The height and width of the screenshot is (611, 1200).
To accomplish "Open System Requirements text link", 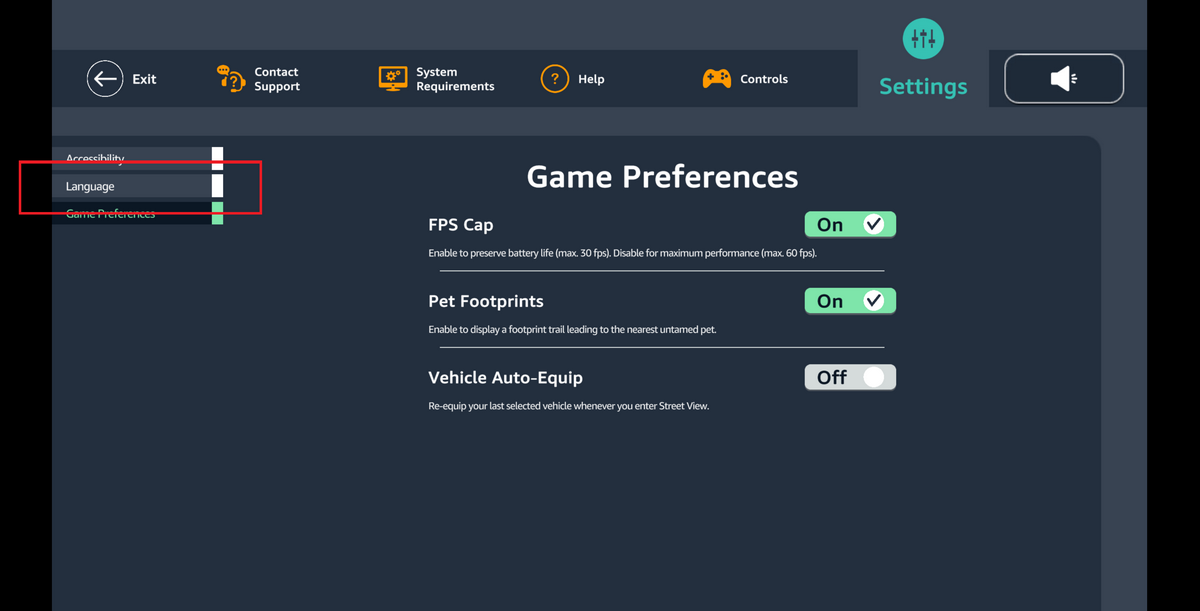I will [455, 79].
